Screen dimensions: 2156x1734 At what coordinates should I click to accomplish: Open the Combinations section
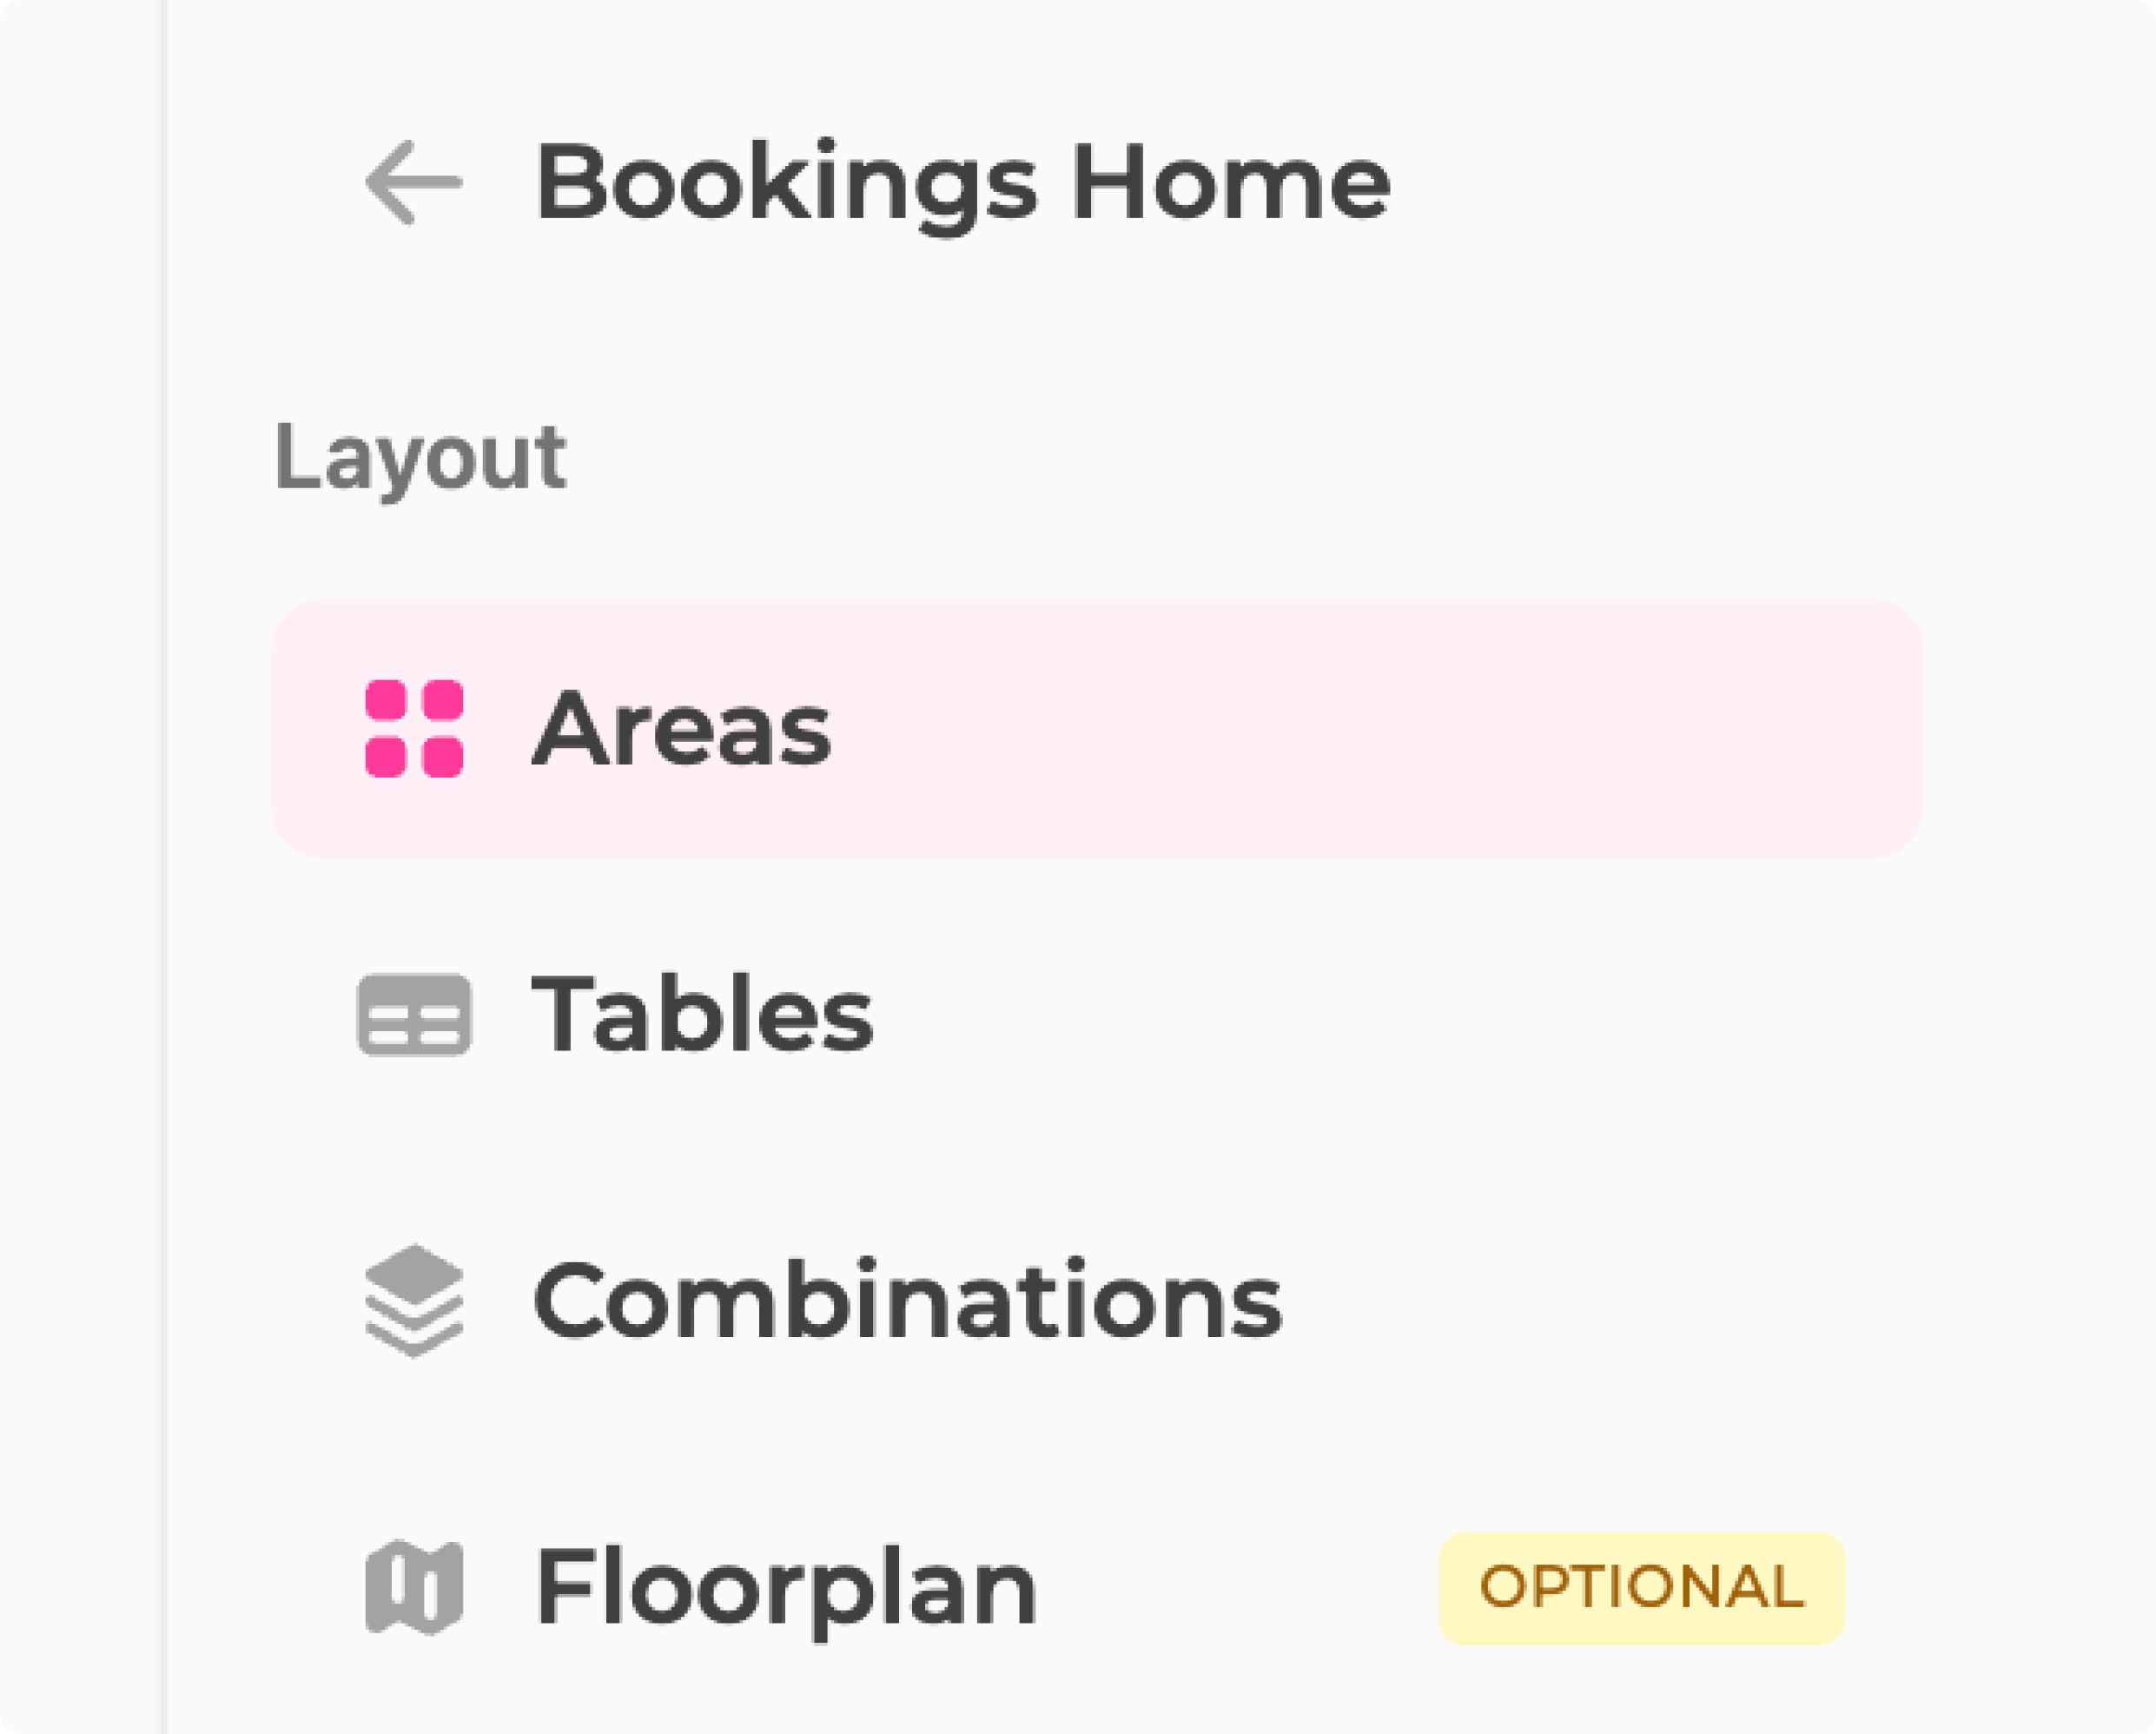point(906,1301)
